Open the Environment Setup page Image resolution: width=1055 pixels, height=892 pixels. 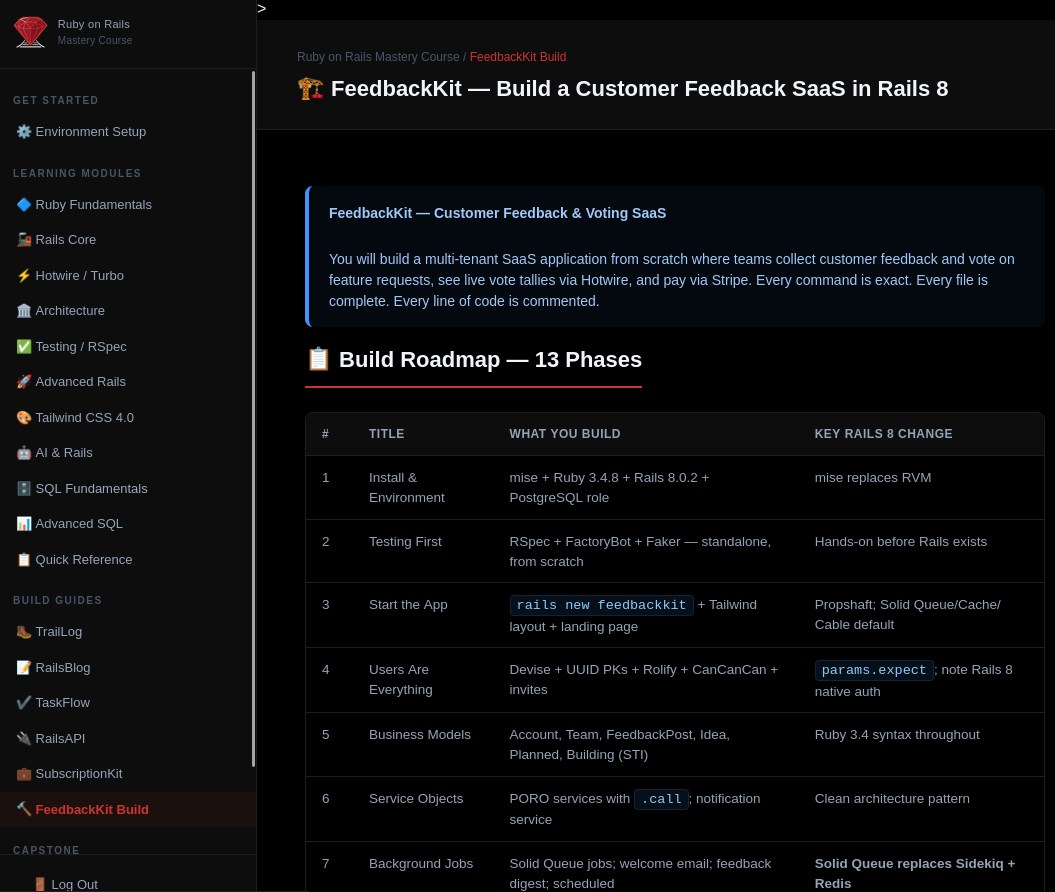pyautogui.click(x=128, y=132)
